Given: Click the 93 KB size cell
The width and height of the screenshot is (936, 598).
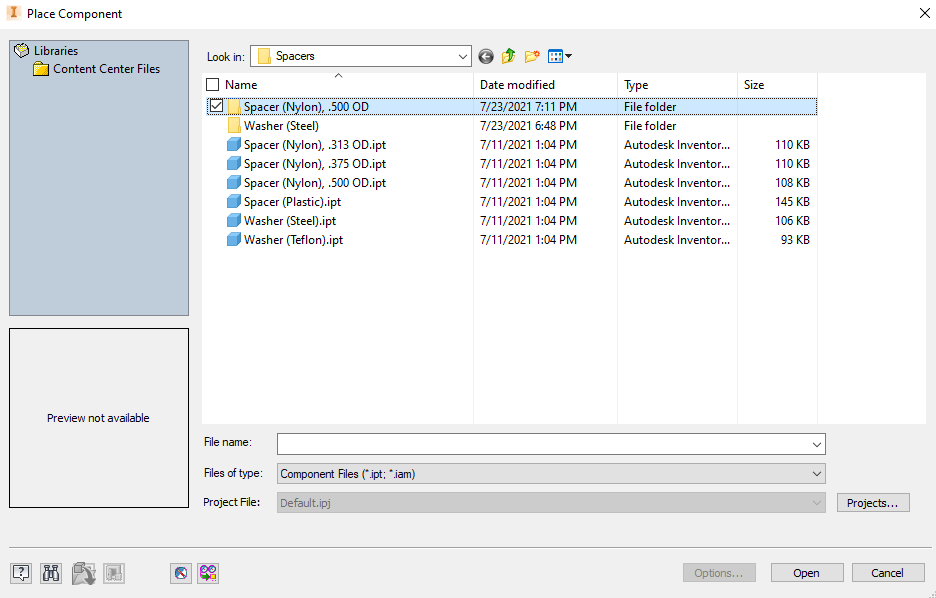Looking at the screenshot, I should (x=795, y=240).
